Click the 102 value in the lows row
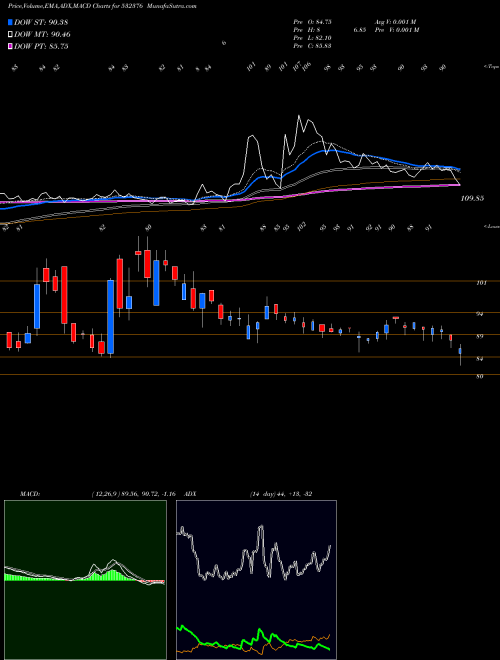The height and width of the screenshot is (660, 500). coord(301,227)
